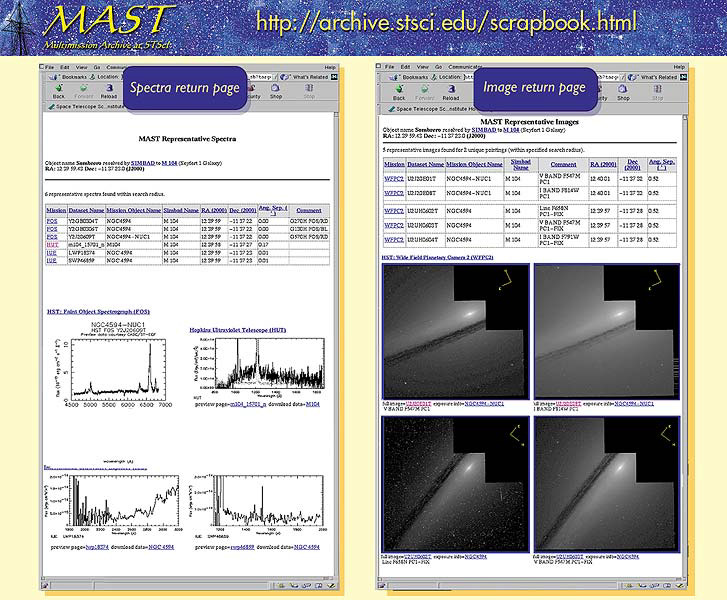Open Help menu in Image browser window

click(679, 66)
